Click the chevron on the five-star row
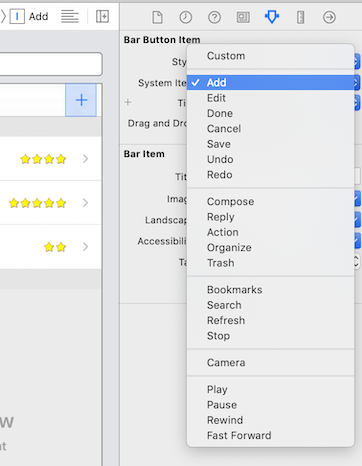Viewport: 362px width, 466px height. (x=85, y=203)
